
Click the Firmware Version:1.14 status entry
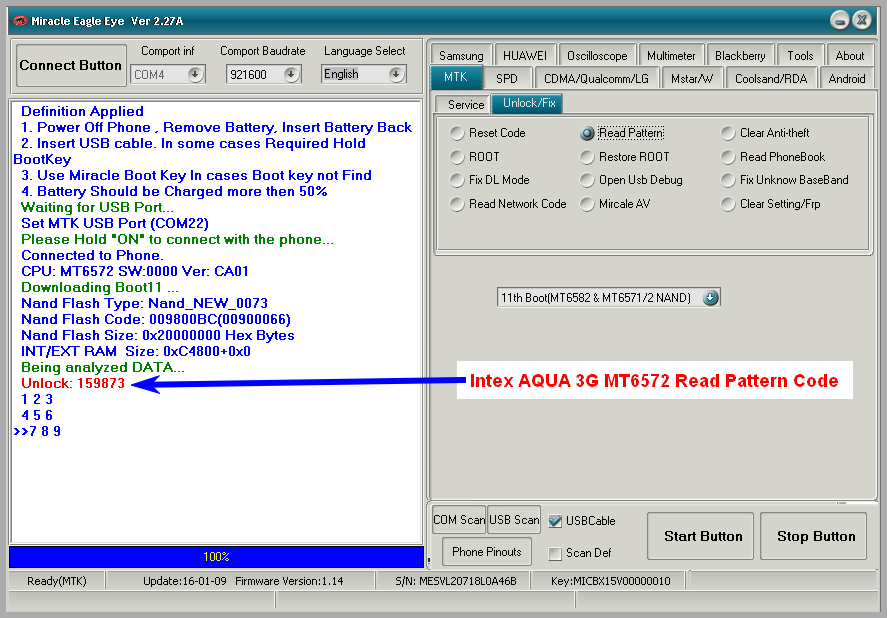[289, 581]
